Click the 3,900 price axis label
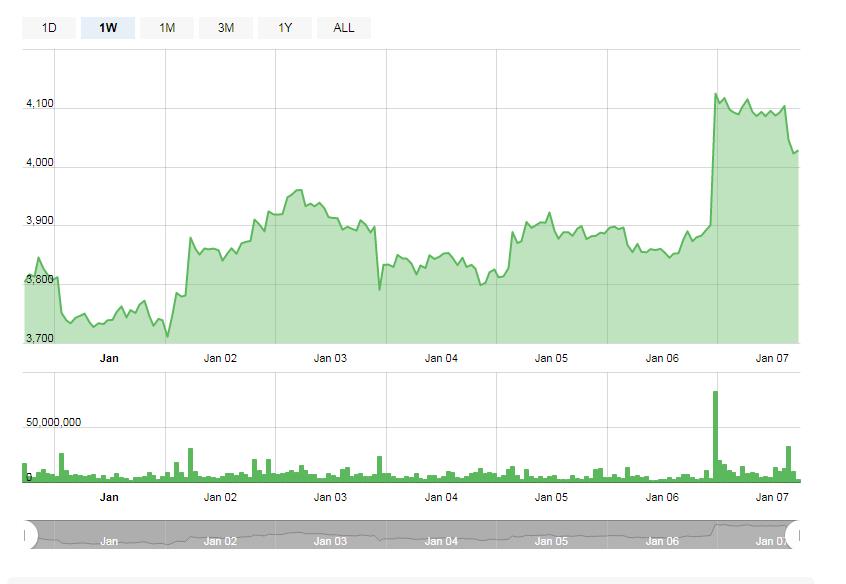Viewport: 846px width, 584px height. click(40, 221)
